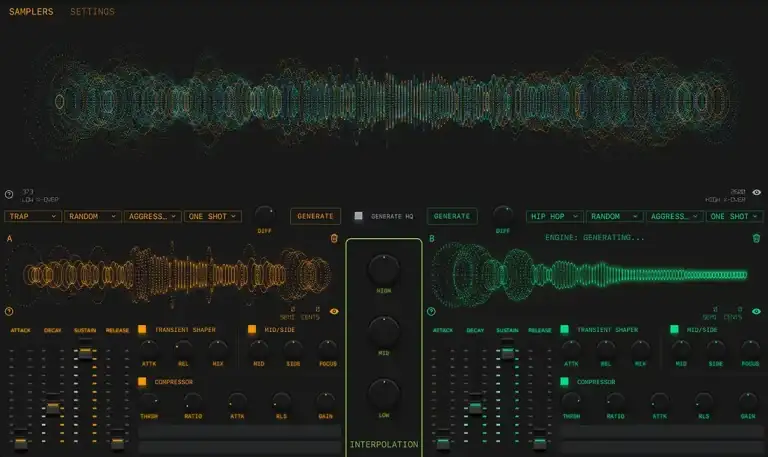
Task: Open the HIP HOP genre dropdown
Action: click(x=554, y=216)
